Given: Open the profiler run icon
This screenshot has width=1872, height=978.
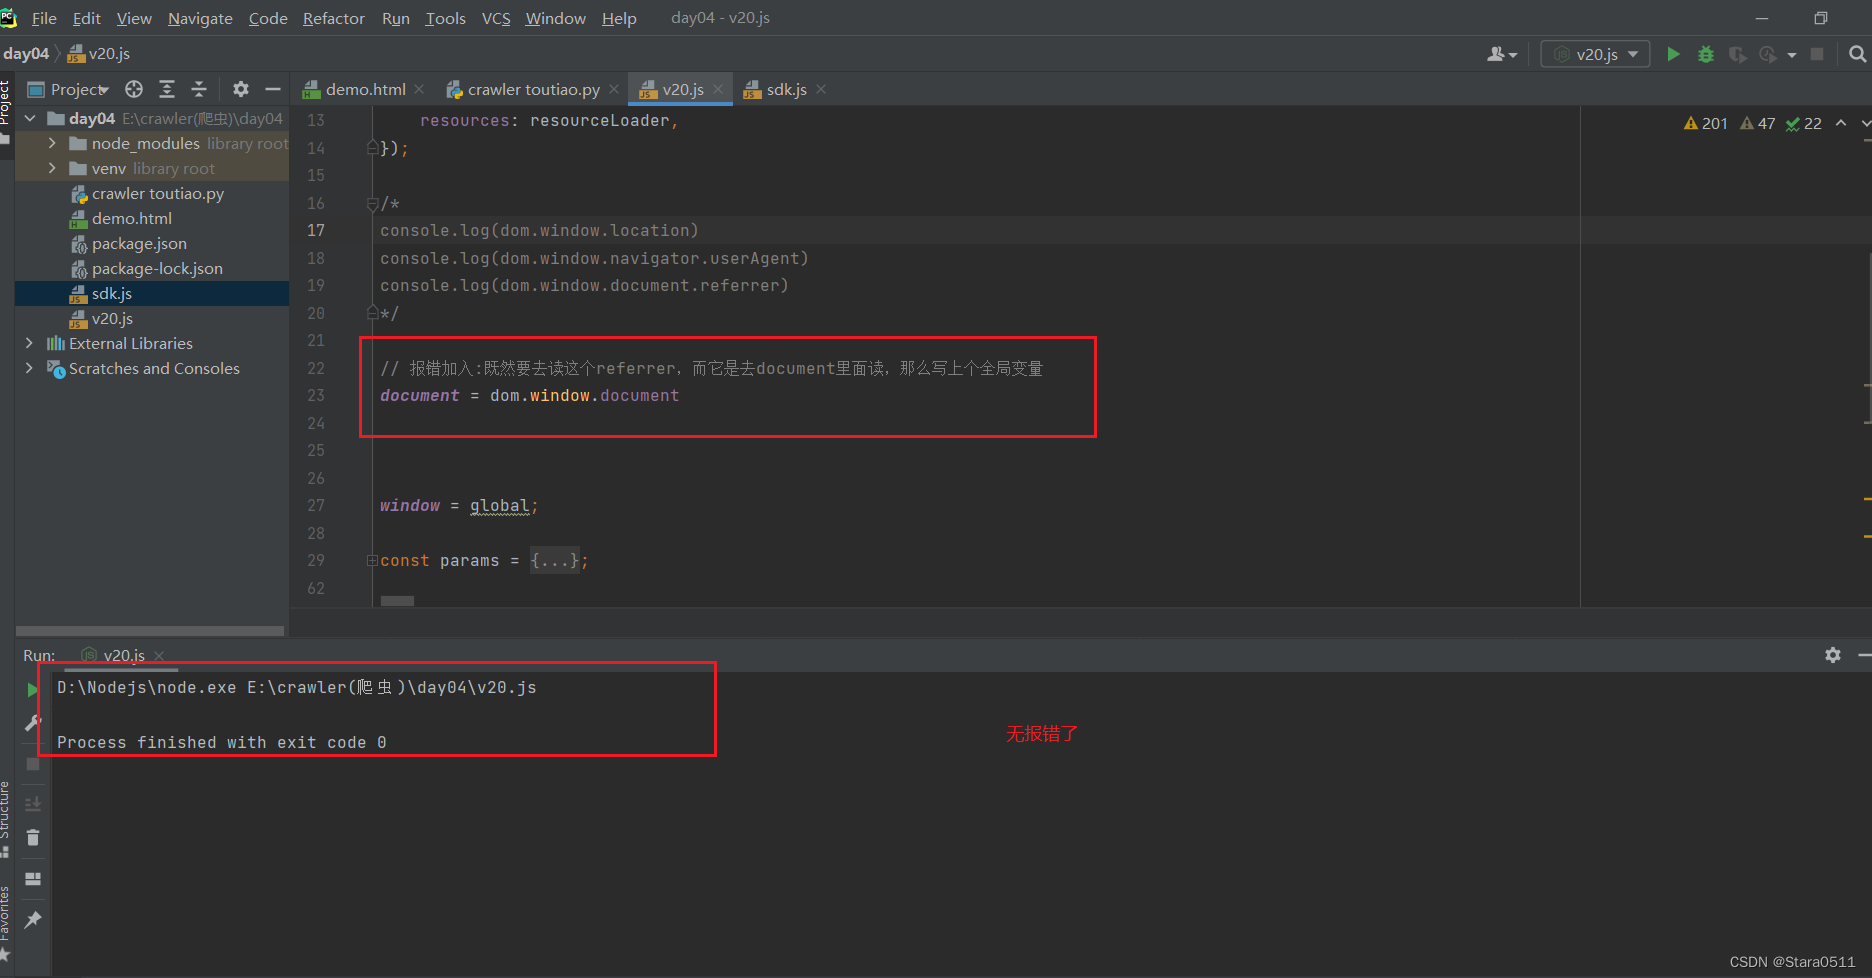Looking at the screenshot, I should click(1768, 54).
